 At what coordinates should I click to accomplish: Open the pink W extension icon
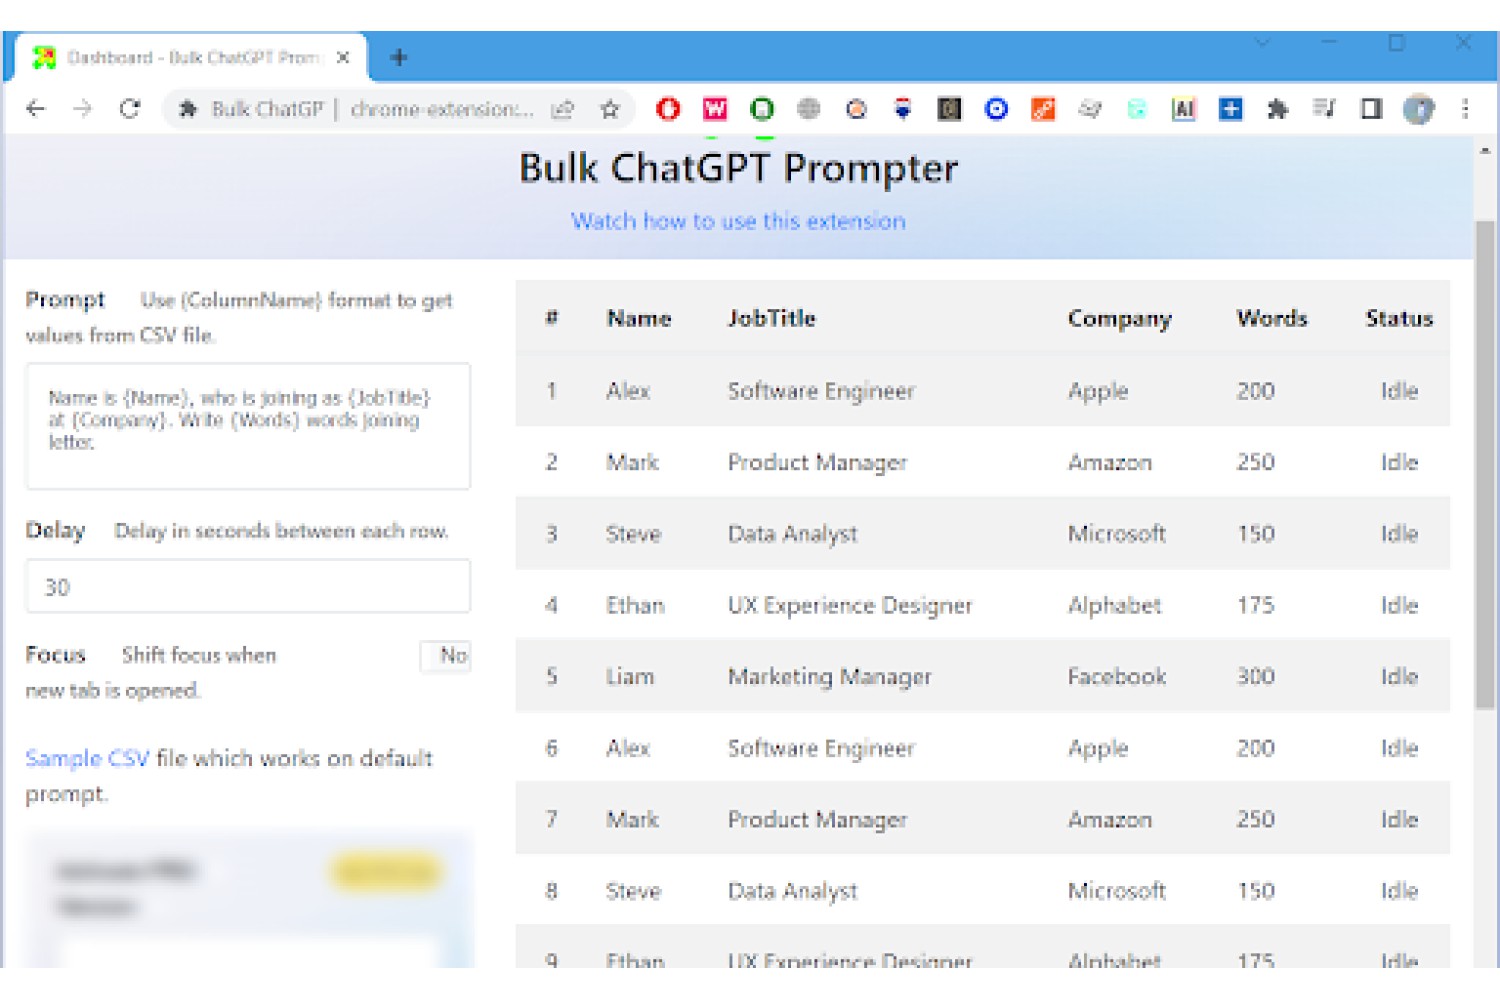click(x=715, y=109)
